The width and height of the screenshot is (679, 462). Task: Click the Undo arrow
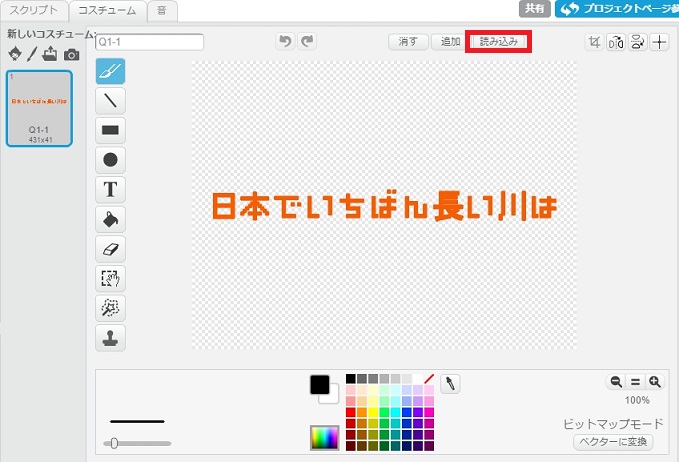point(285,41)
